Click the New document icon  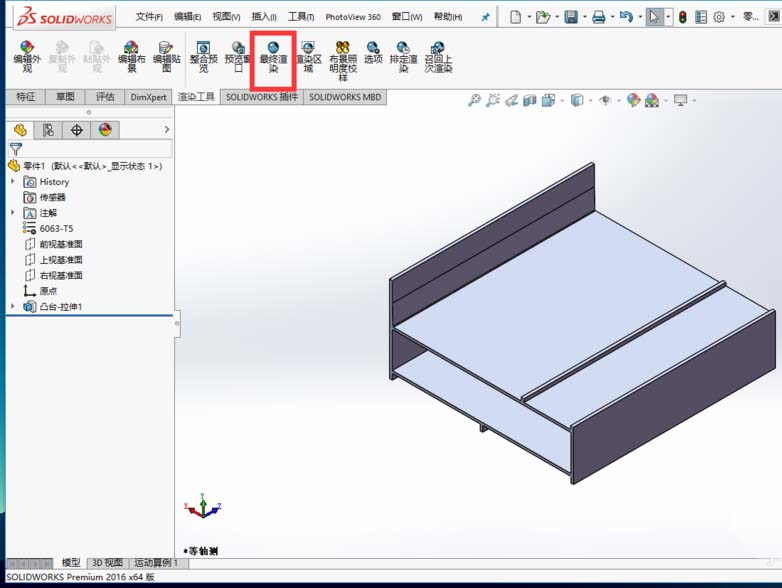point(516,17)
